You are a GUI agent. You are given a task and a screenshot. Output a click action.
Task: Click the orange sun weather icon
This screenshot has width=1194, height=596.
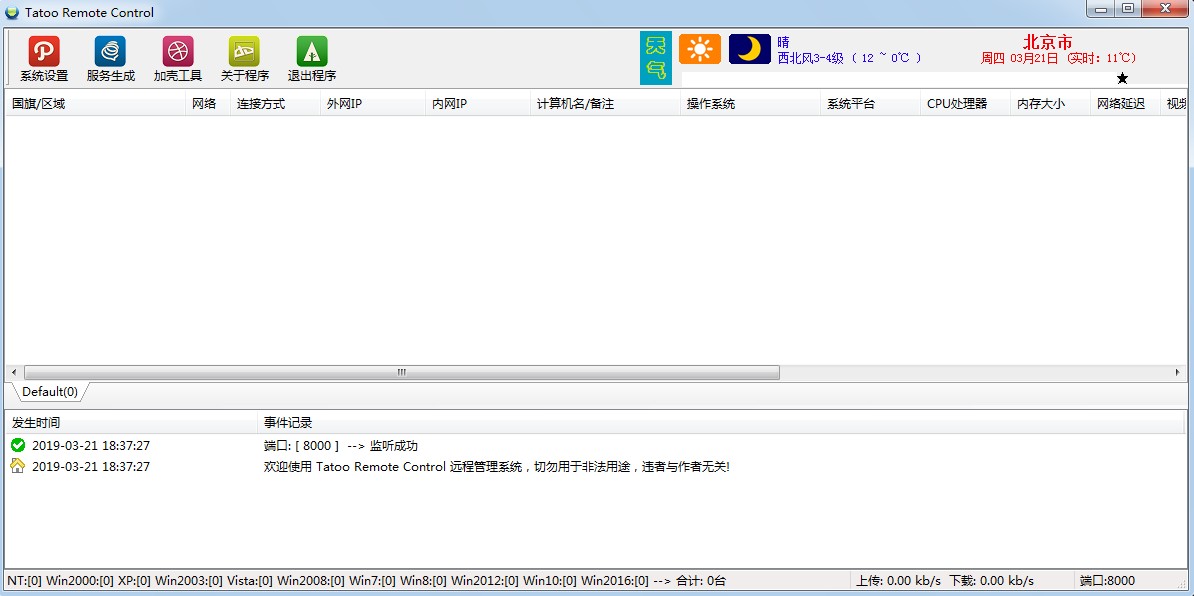(x=700, y=49)
